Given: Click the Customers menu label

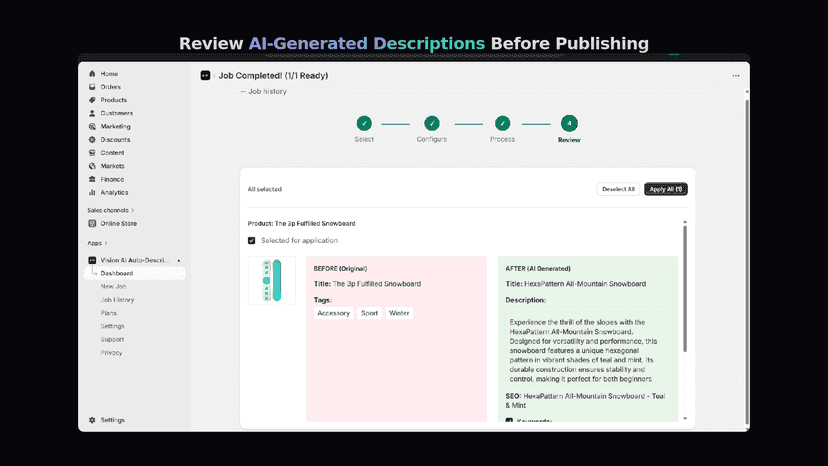Looking at the screenshot, I should 117,113.
